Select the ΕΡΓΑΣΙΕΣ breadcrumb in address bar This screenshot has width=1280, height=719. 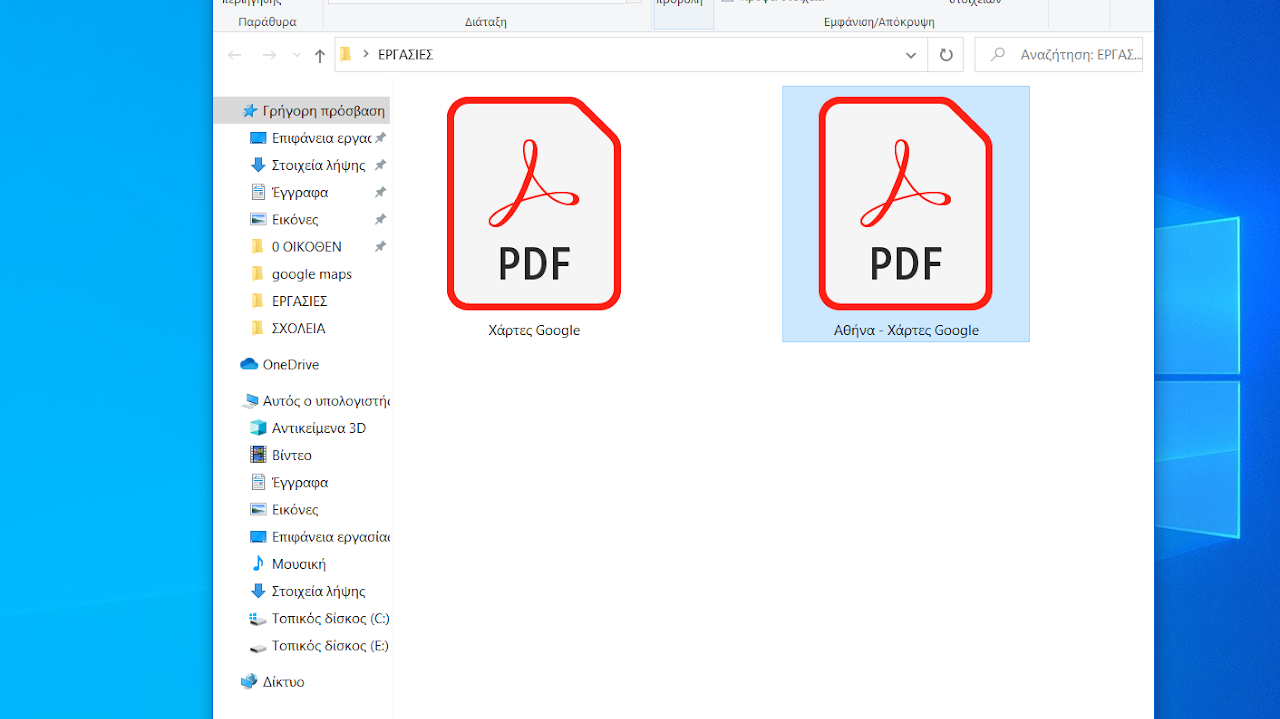coord(405,55)
